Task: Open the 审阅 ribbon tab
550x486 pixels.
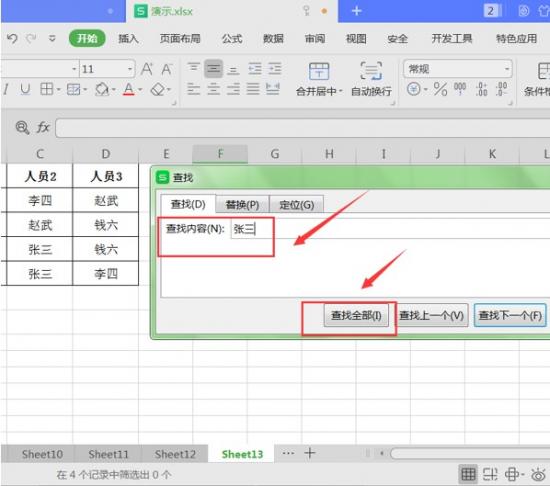Action: [315, 38]
